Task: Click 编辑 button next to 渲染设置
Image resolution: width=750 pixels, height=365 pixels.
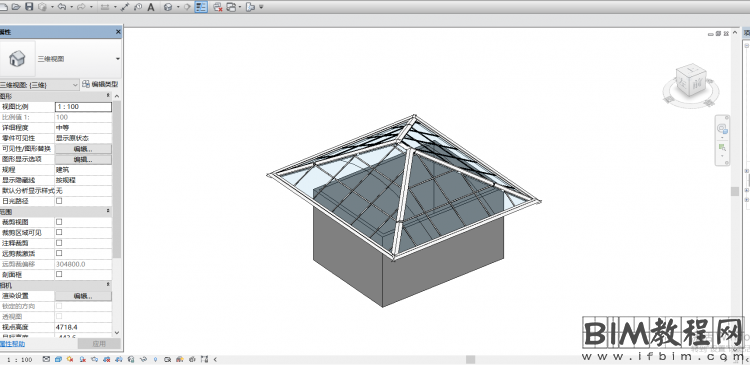Action: click(83, 296)
